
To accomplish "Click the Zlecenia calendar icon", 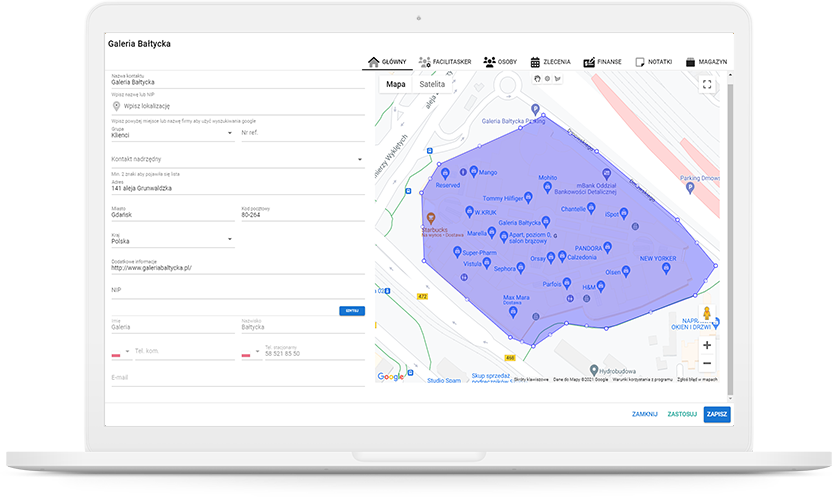I will [536, 62].
